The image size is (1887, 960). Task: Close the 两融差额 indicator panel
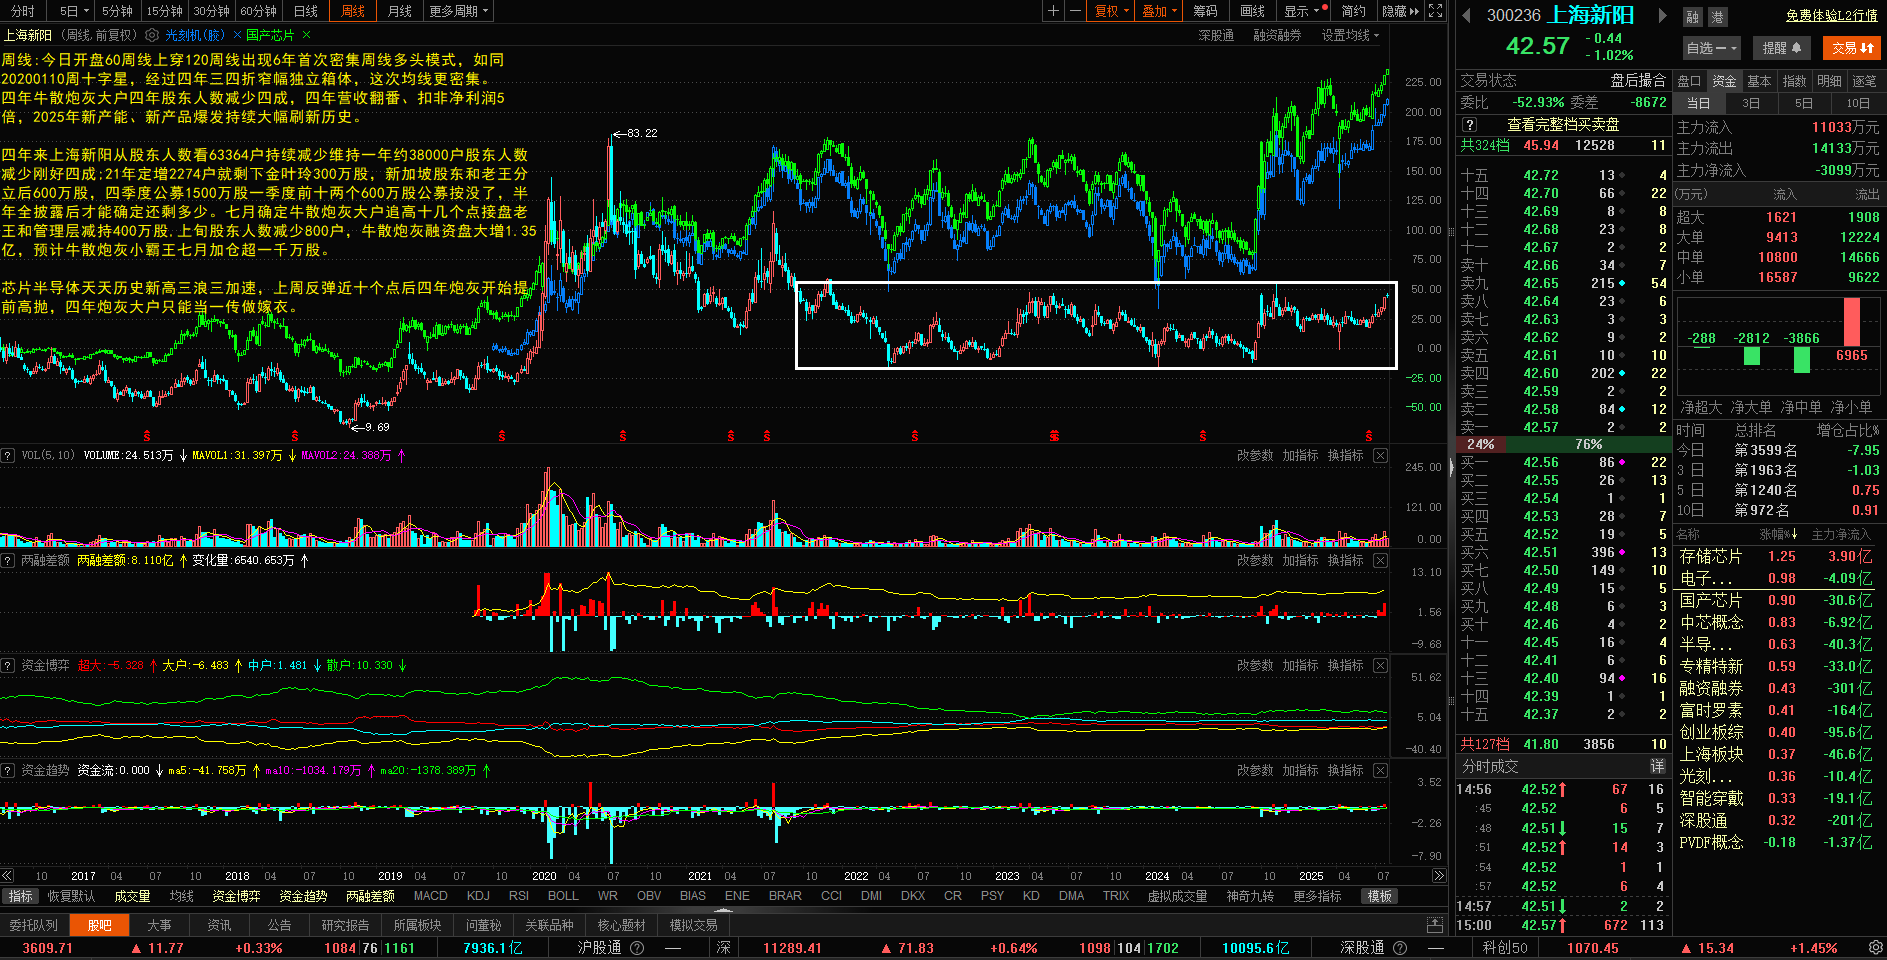(1380, 560)
